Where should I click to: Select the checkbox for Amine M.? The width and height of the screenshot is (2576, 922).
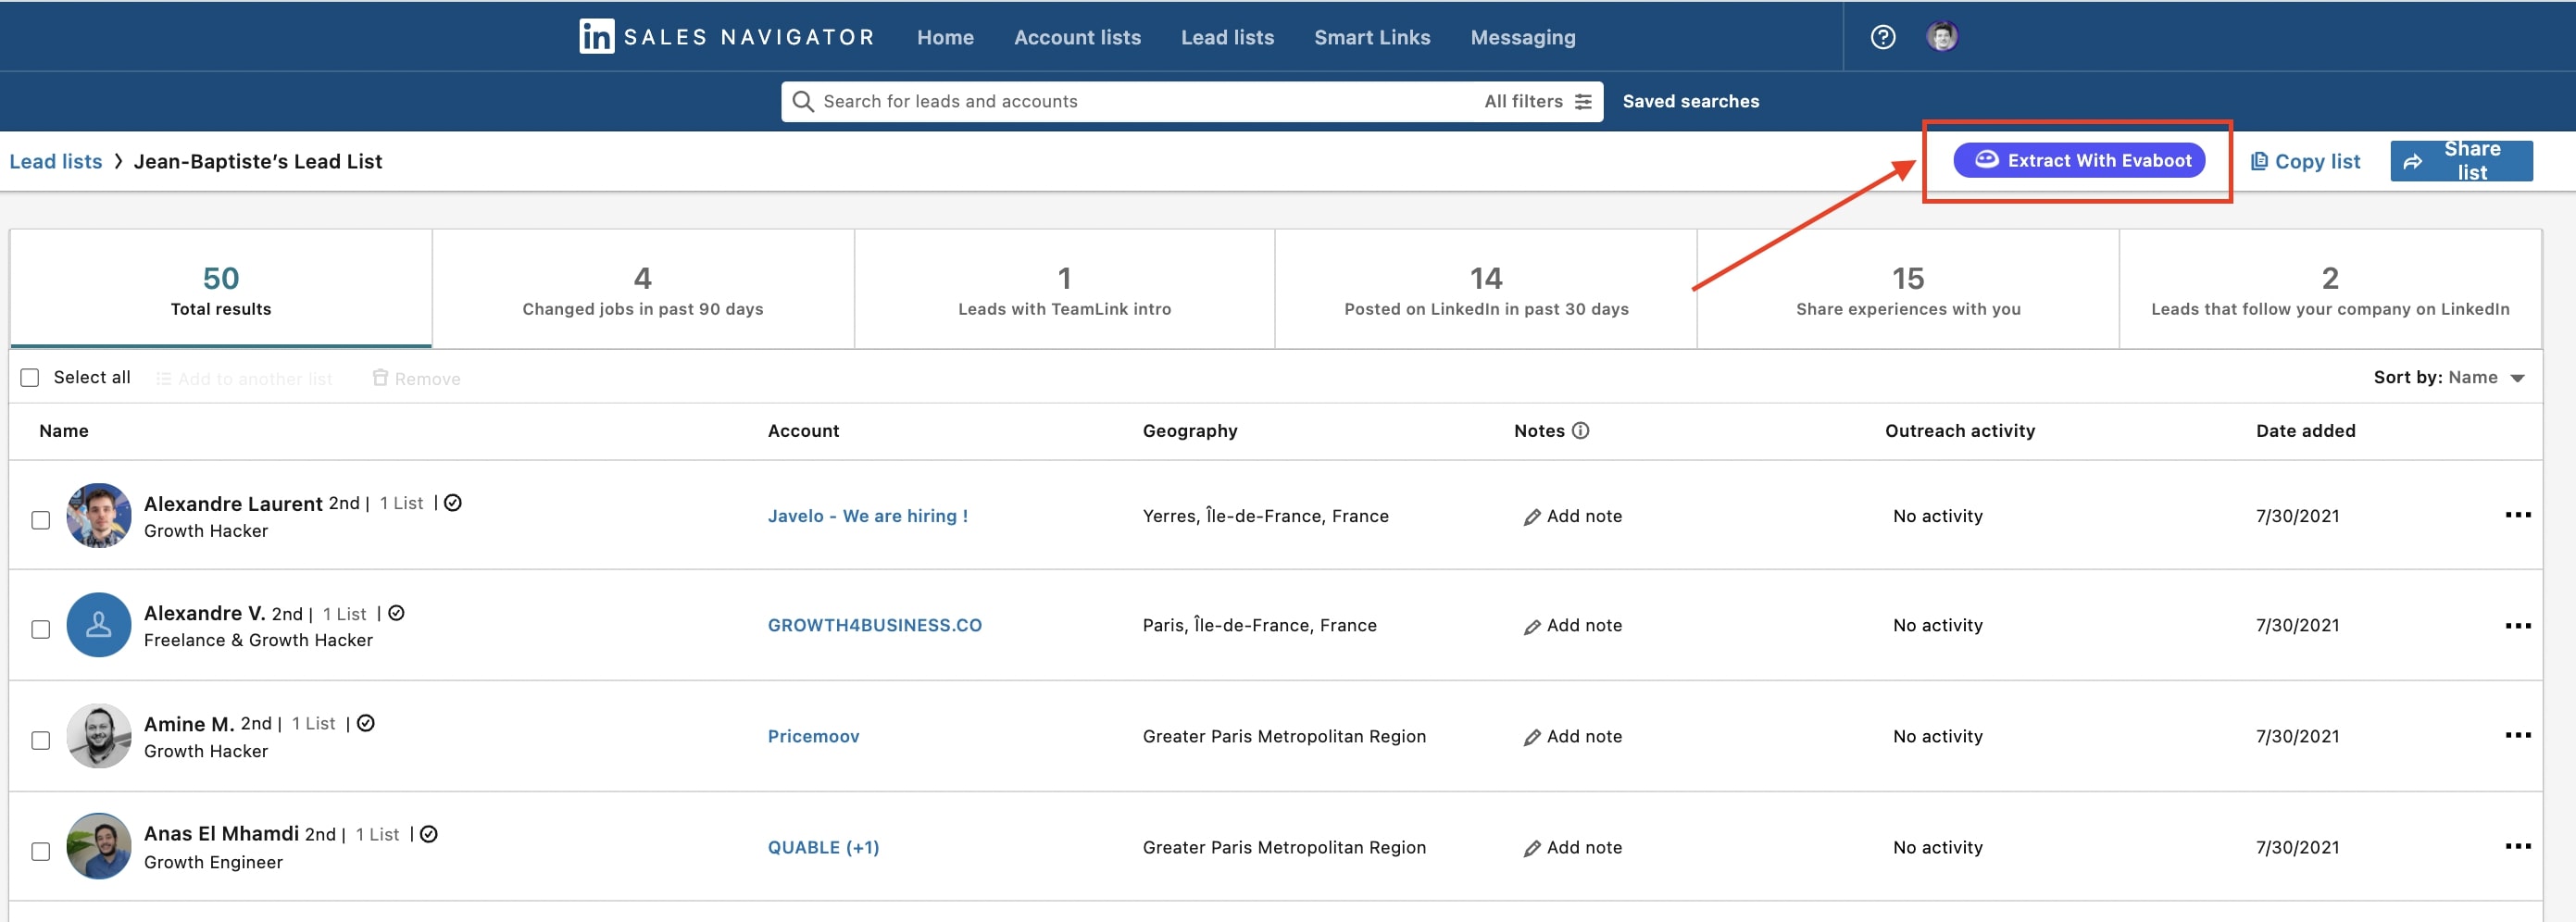tap(41, 740)
